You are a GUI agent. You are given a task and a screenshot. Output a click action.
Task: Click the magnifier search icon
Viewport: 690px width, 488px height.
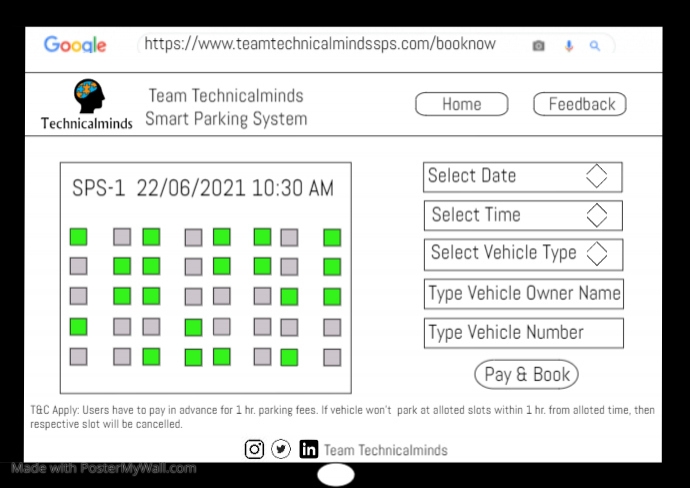point(595,46)
